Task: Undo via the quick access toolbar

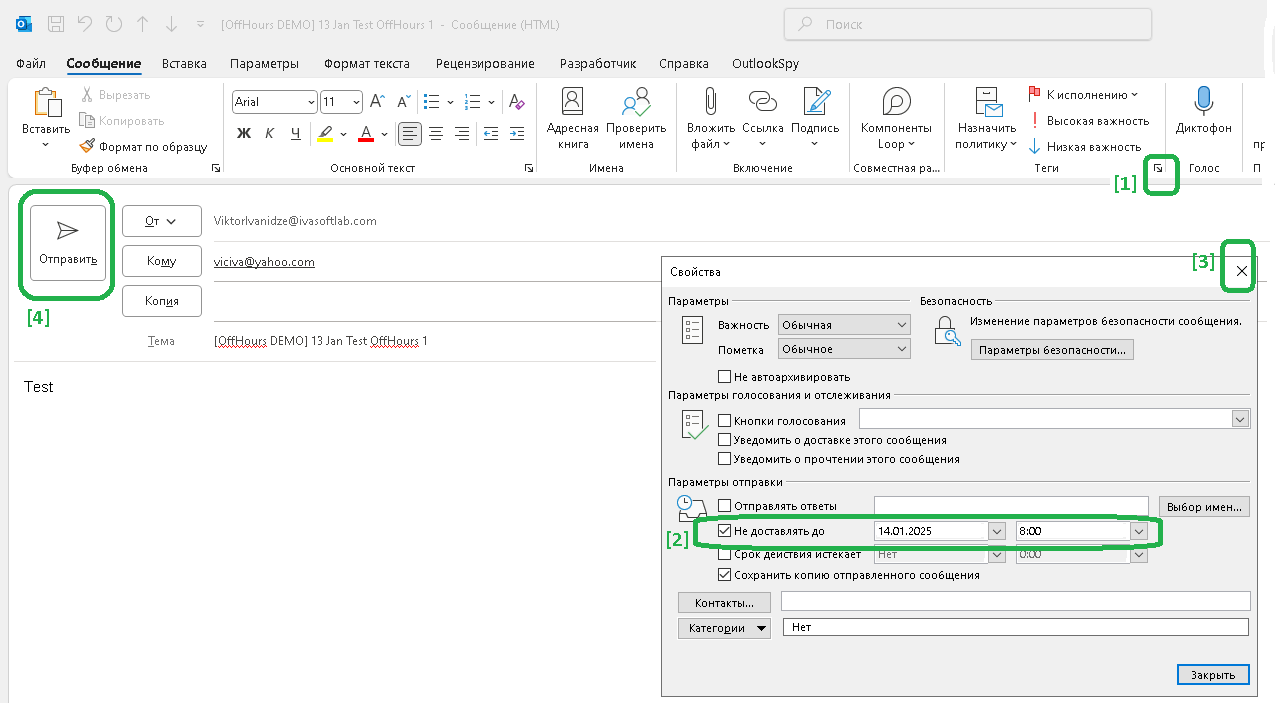Action: tap(85, 22)
